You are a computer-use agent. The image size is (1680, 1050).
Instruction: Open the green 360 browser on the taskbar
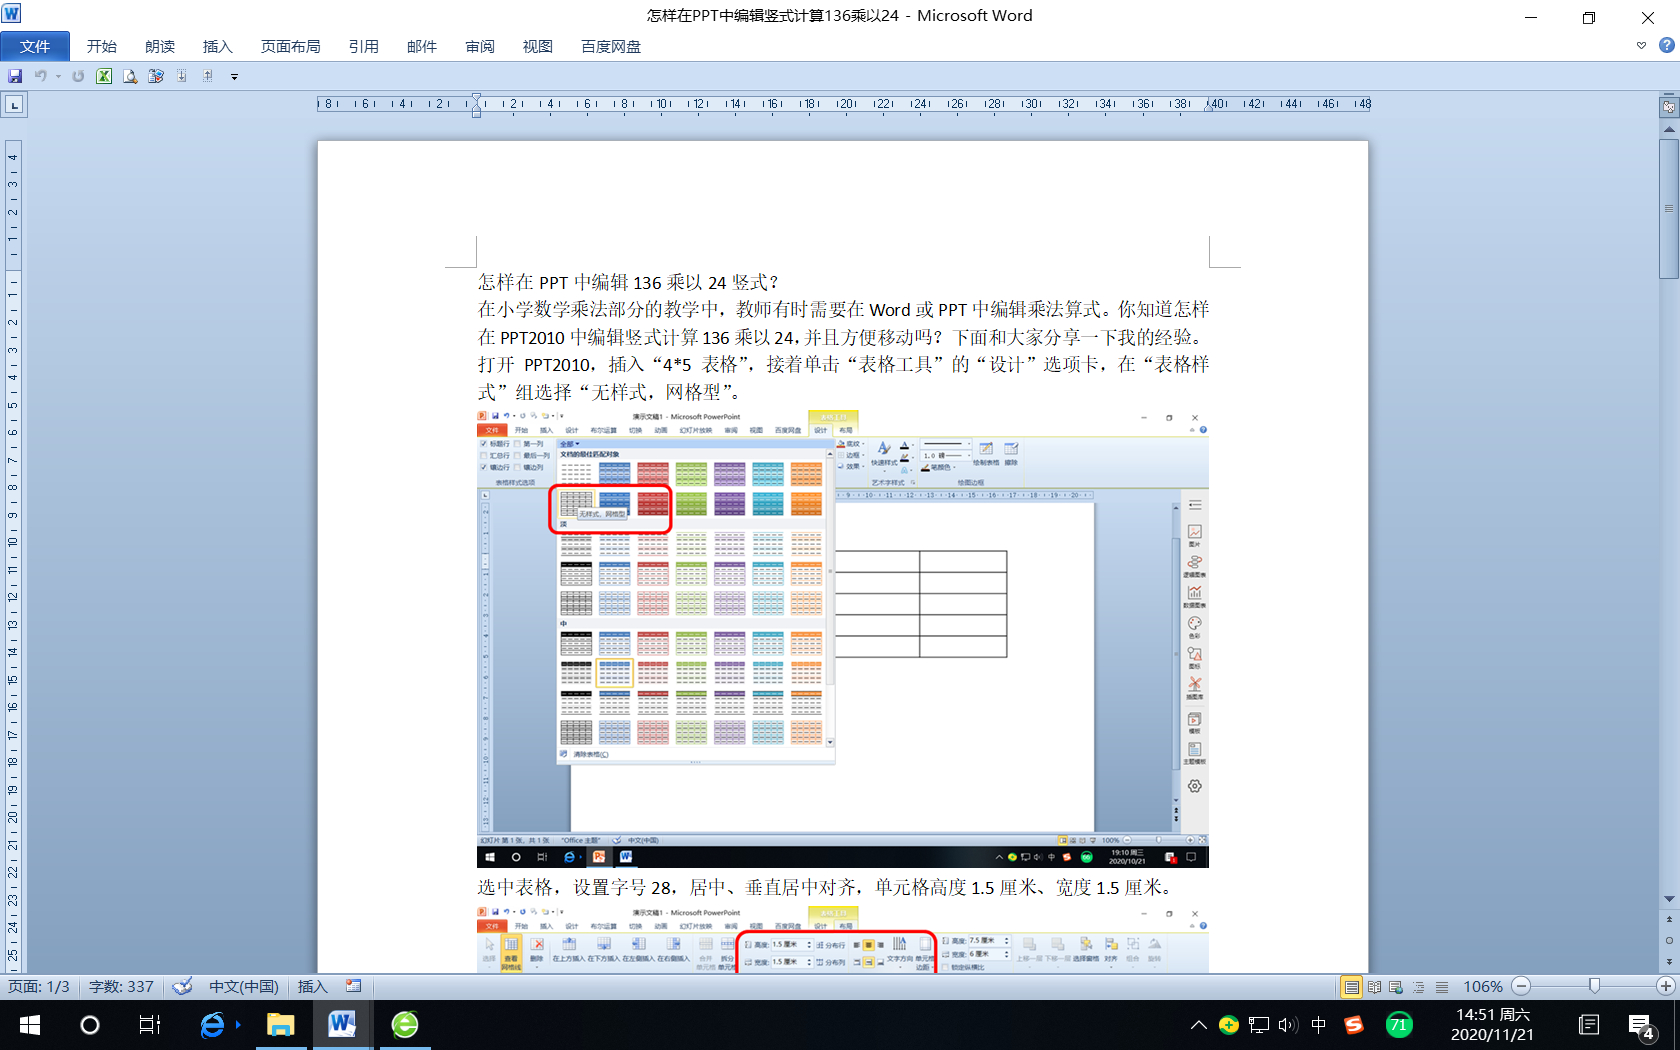coord(405,1025)
